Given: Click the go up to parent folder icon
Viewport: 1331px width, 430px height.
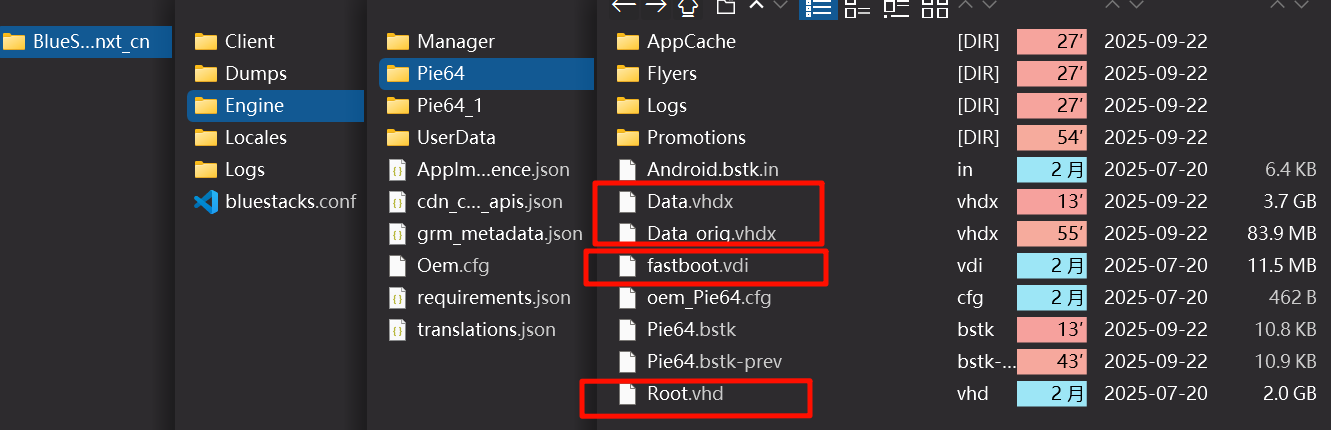Looking at the screenshot, I should tap(688, 6).
